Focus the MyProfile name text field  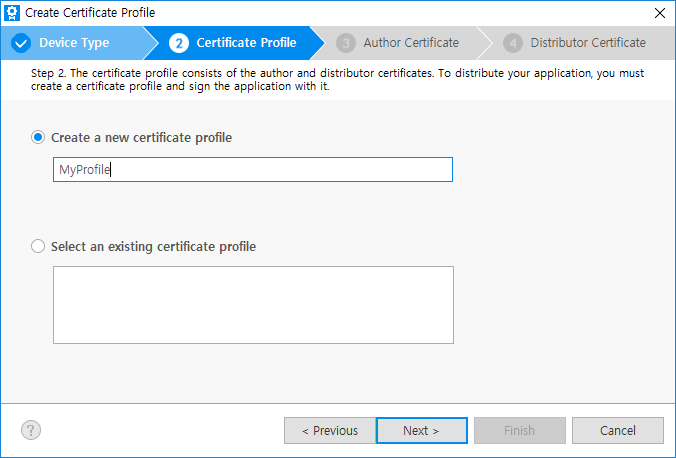tap(252, 170)
